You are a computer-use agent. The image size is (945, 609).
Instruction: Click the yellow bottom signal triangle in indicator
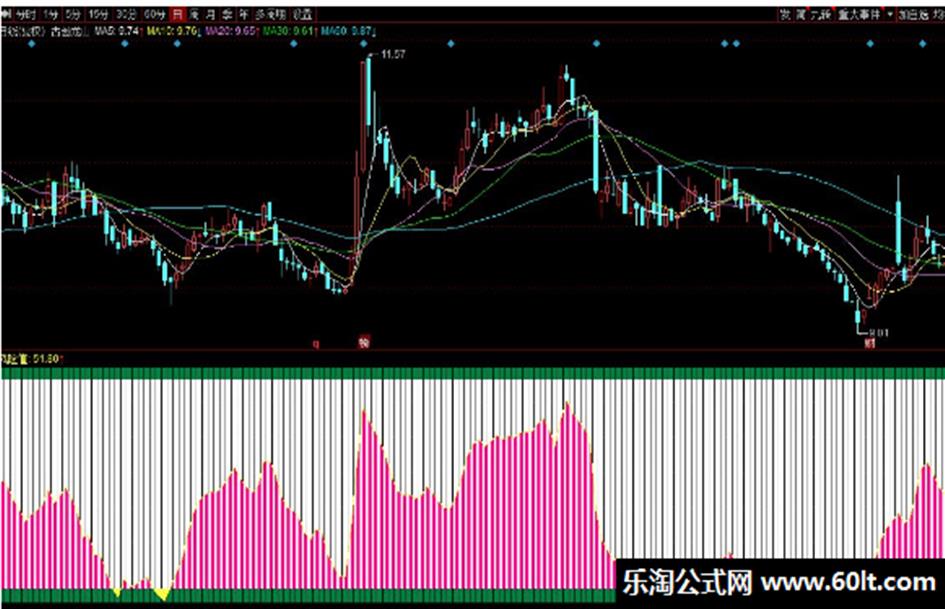162,594
